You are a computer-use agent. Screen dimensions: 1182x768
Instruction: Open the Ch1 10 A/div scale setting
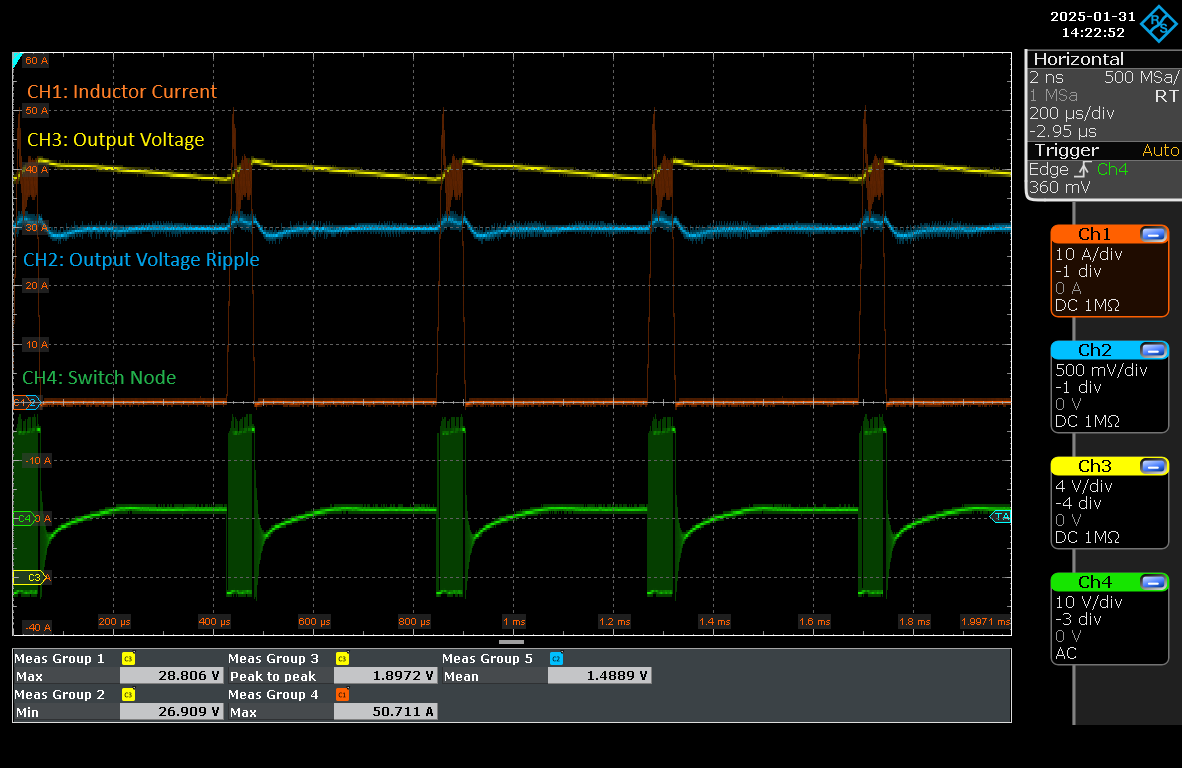point(1088,254)
